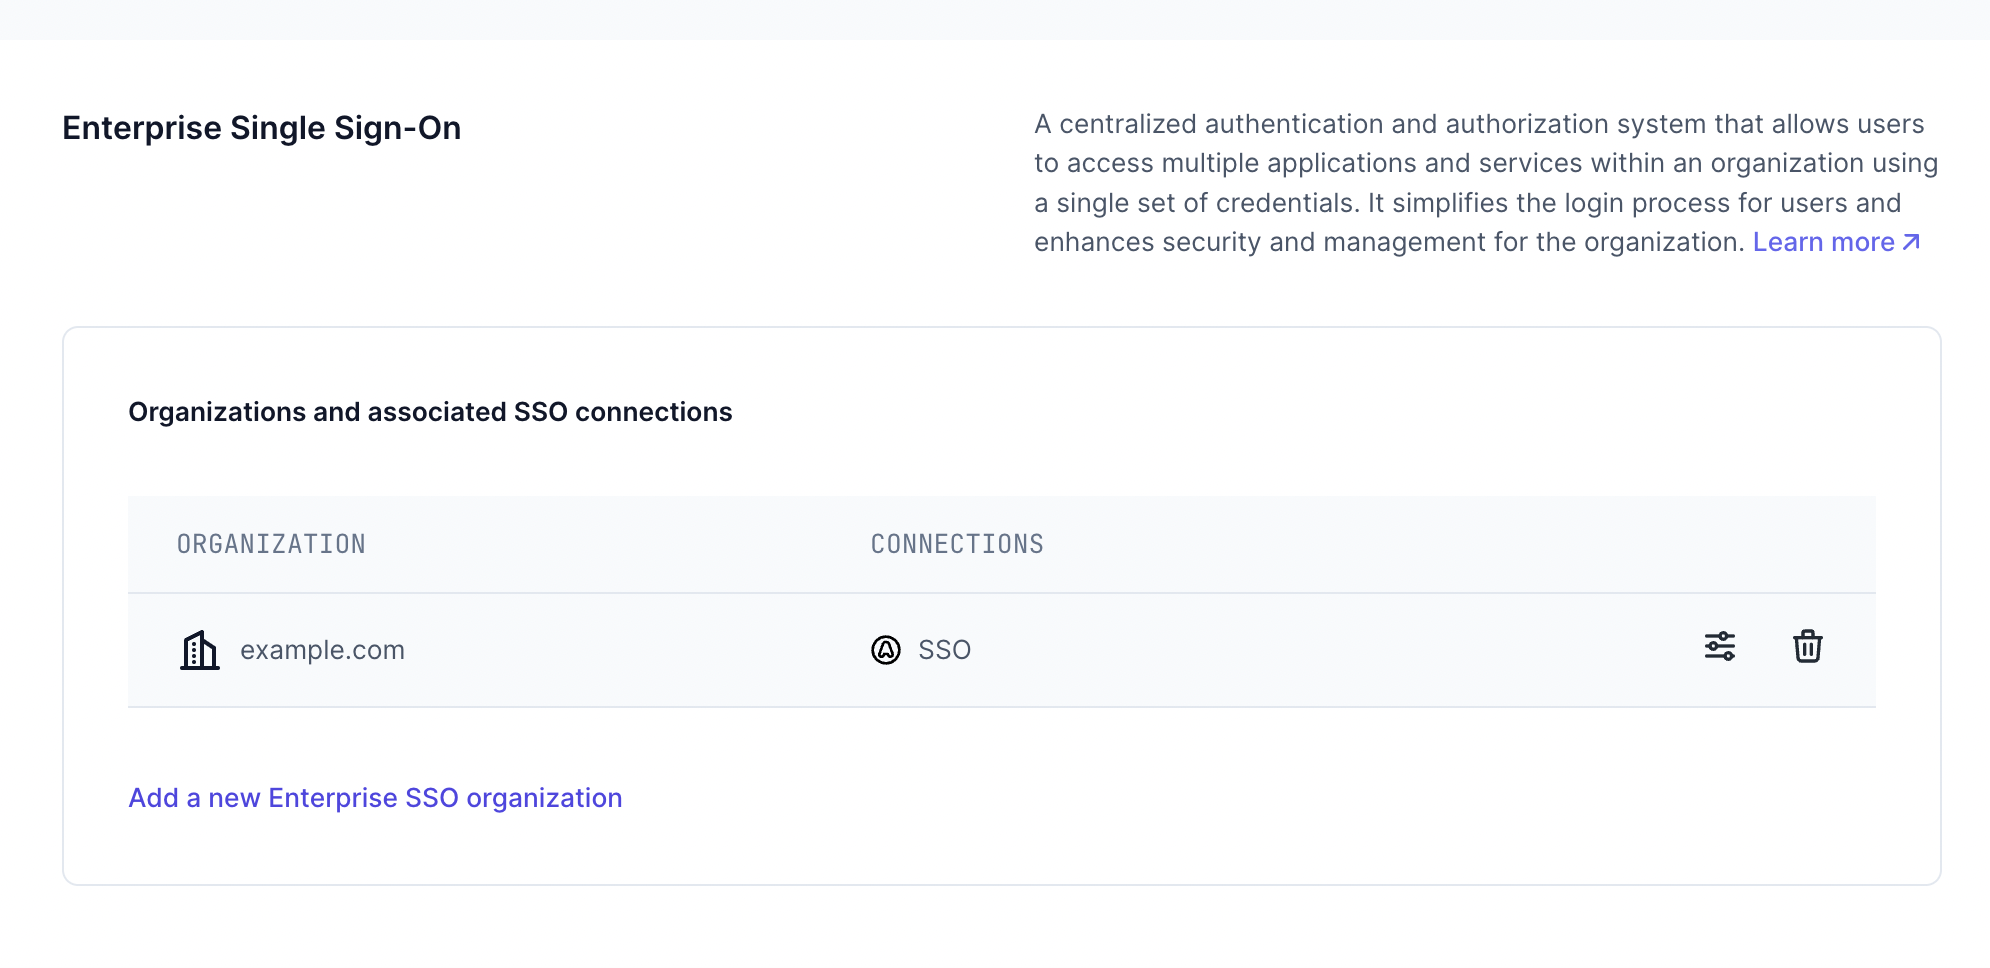This screenshot has height=968, width=1990.
Task: Delete the example.com organization via trash icon
Action: click(x=1807, y=646)
